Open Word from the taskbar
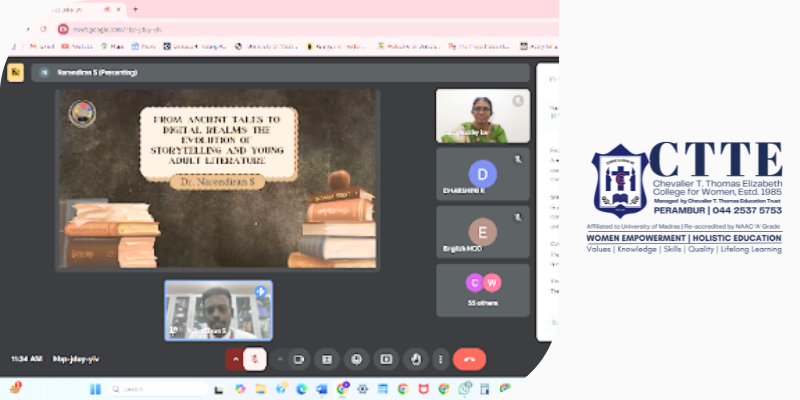The width and height of the screenshot is (800, 400). pyautogui.click(x=322, y=389)
